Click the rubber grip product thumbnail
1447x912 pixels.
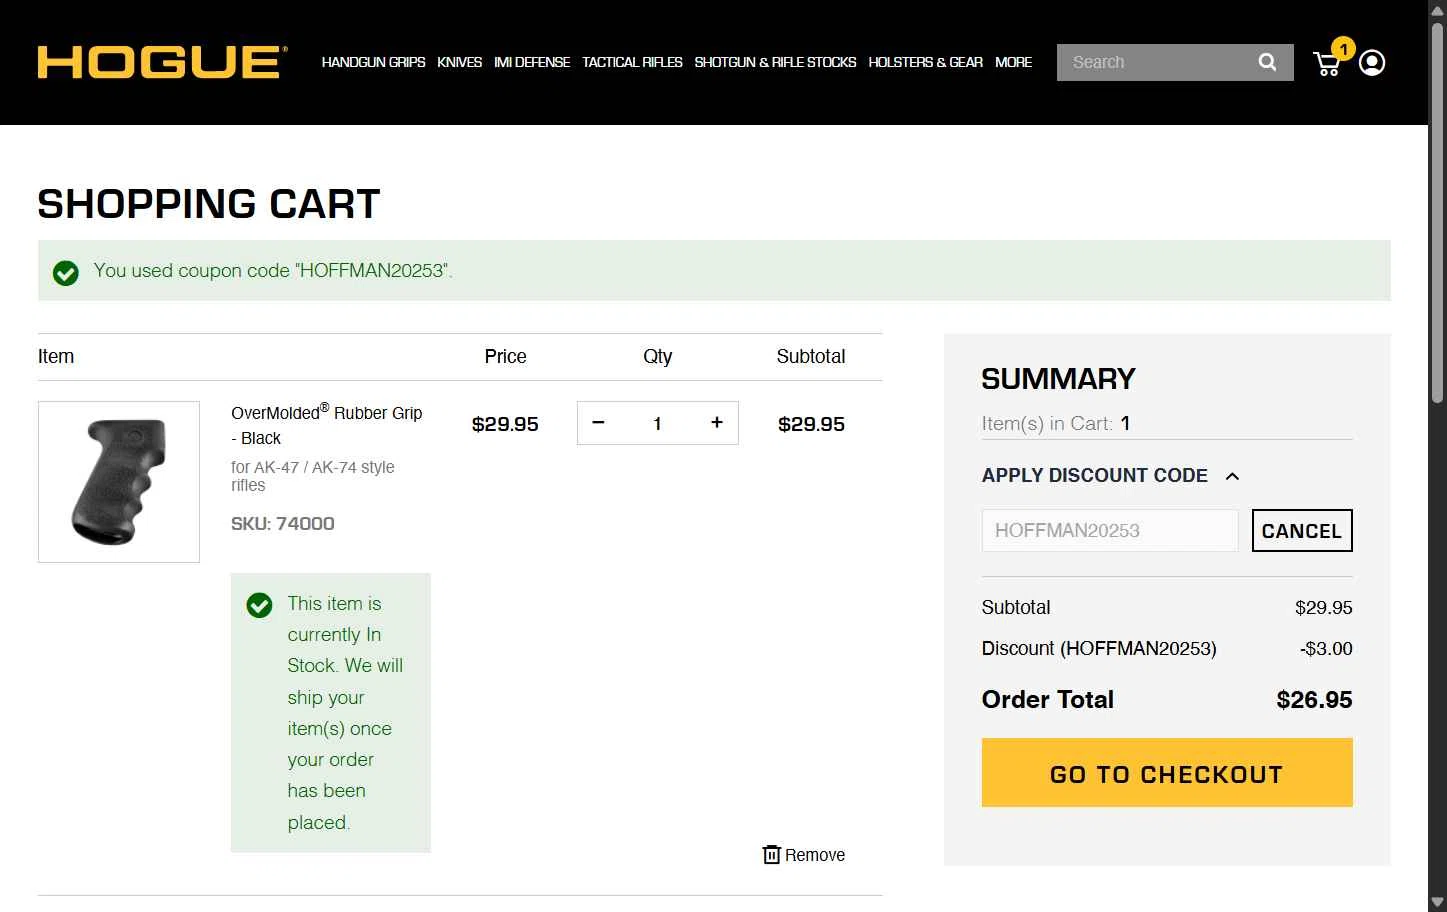[x=119, y=482]
